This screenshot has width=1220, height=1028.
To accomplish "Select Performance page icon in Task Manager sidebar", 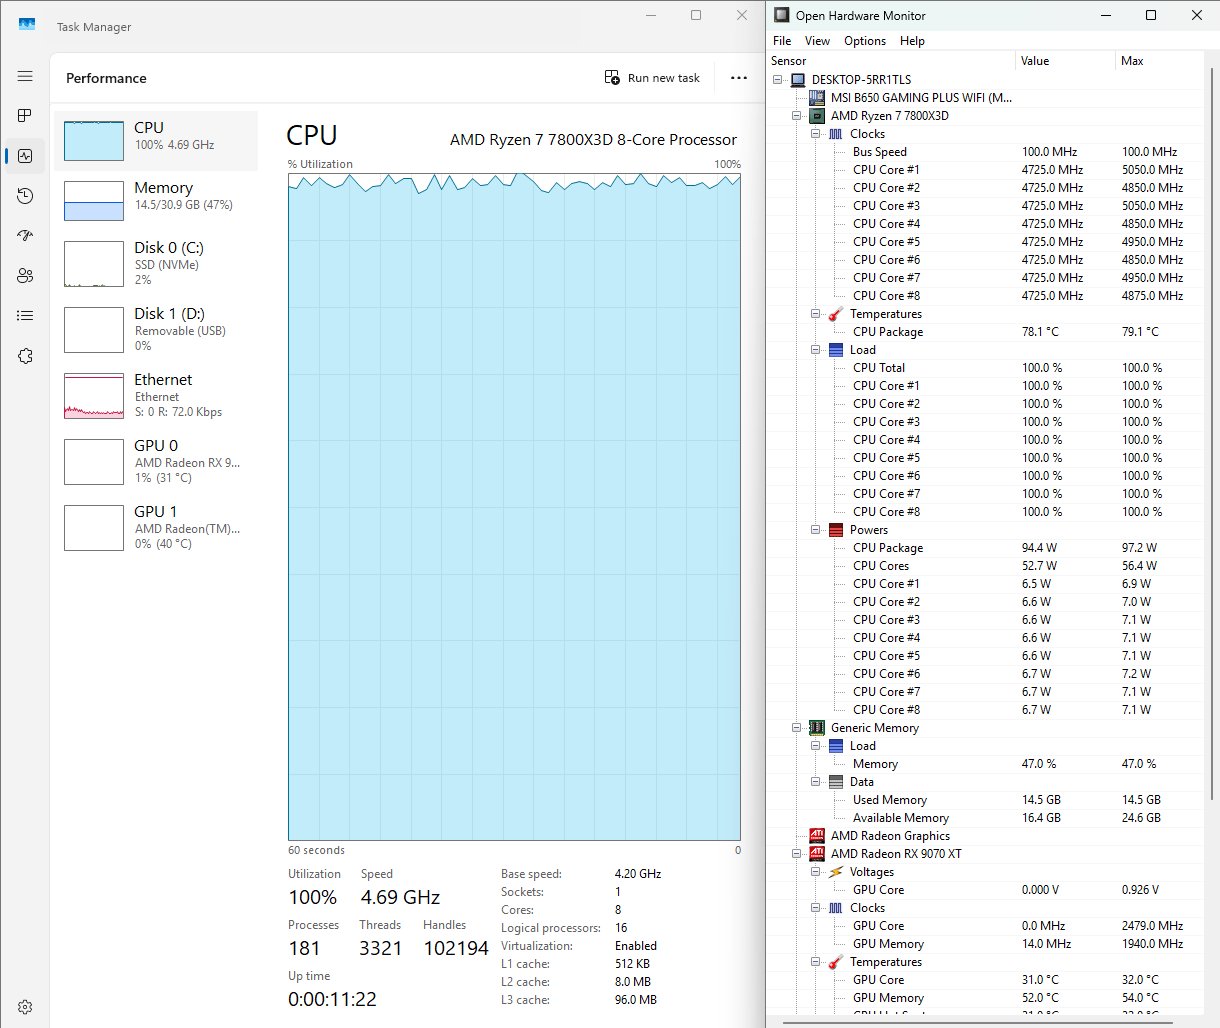I will pos(25,156).
